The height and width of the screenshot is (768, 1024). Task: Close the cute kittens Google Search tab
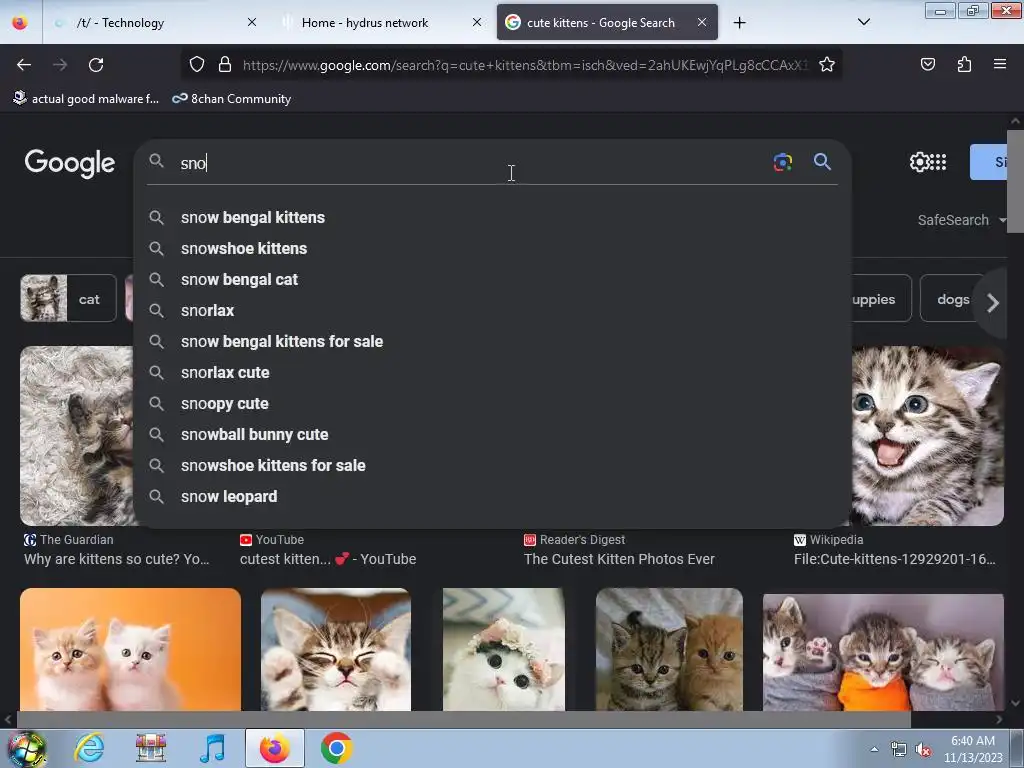(x=702, y=22)
